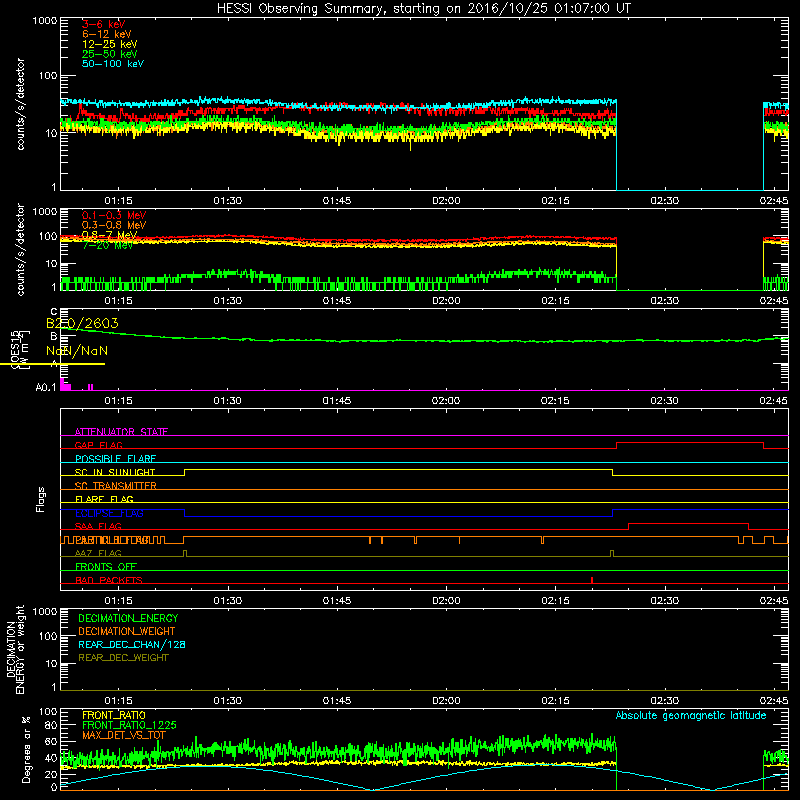Click the SAA_FLAG label
The height and width of the screenshot is (800, 800).
click(x=98, y=526)
